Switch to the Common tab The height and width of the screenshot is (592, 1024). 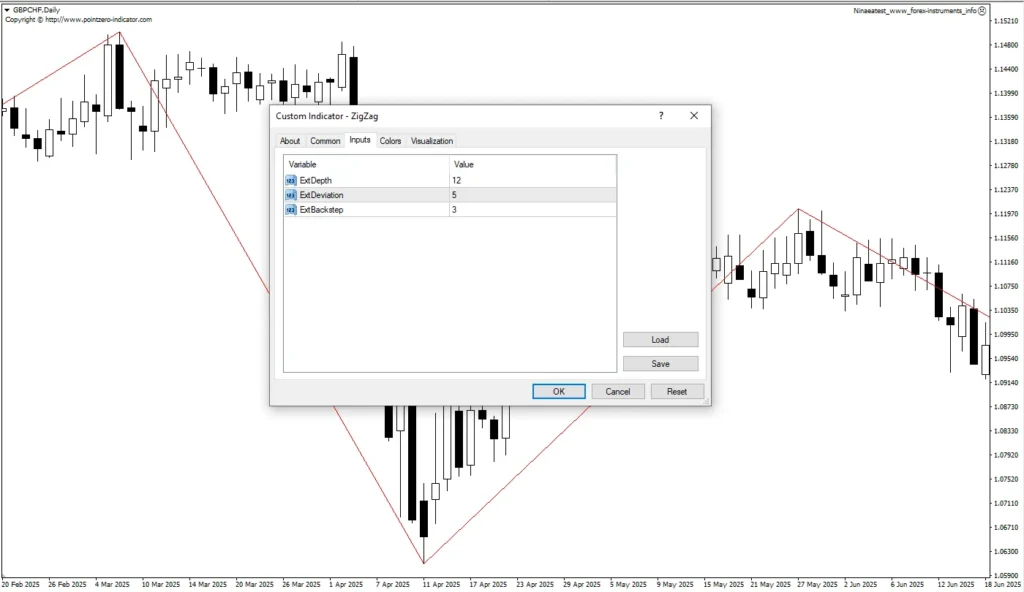tap(325, 140)
